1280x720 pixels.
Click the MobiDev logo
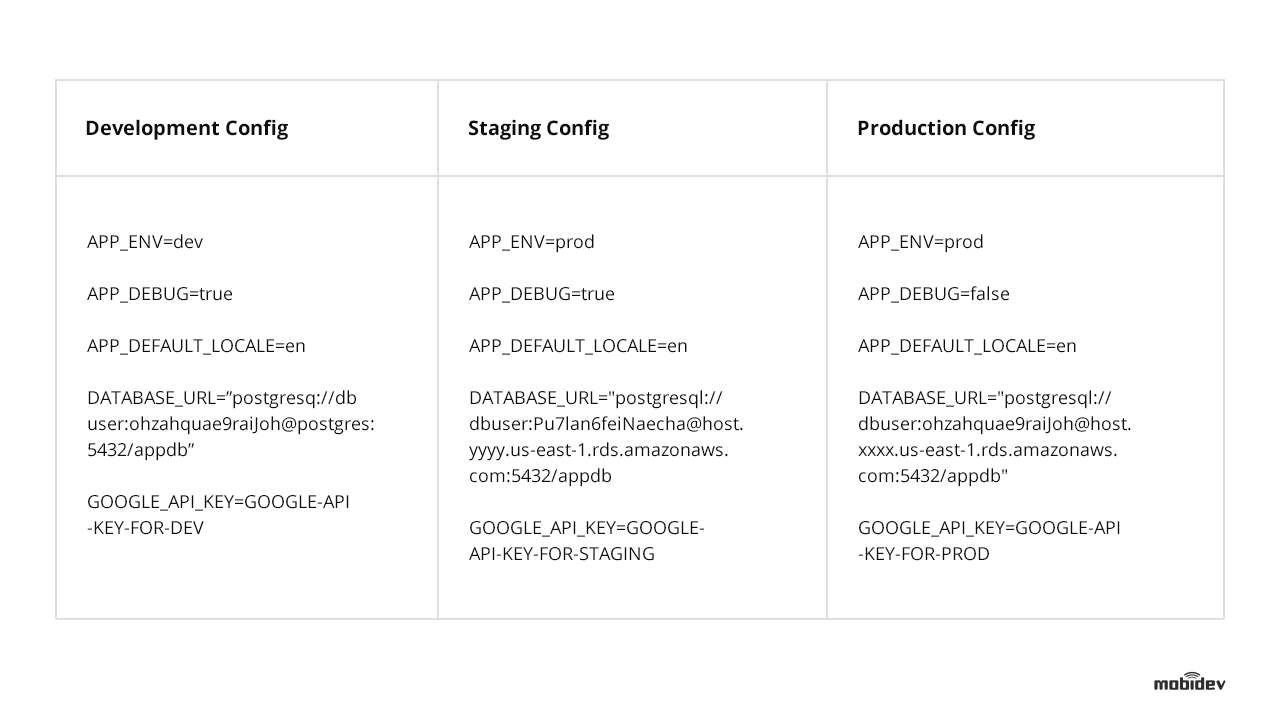1189,682
